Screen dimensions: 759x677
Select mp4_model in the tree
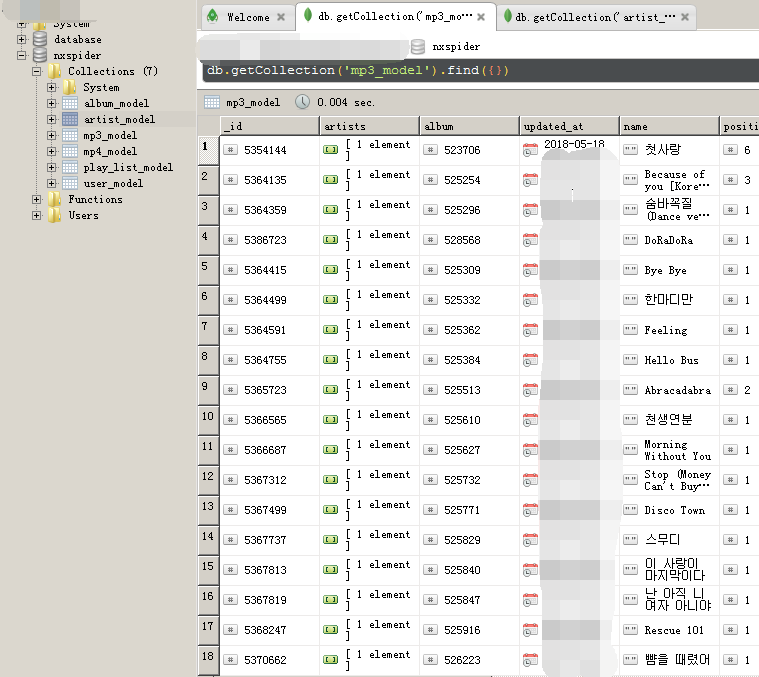tap(110, 151)
